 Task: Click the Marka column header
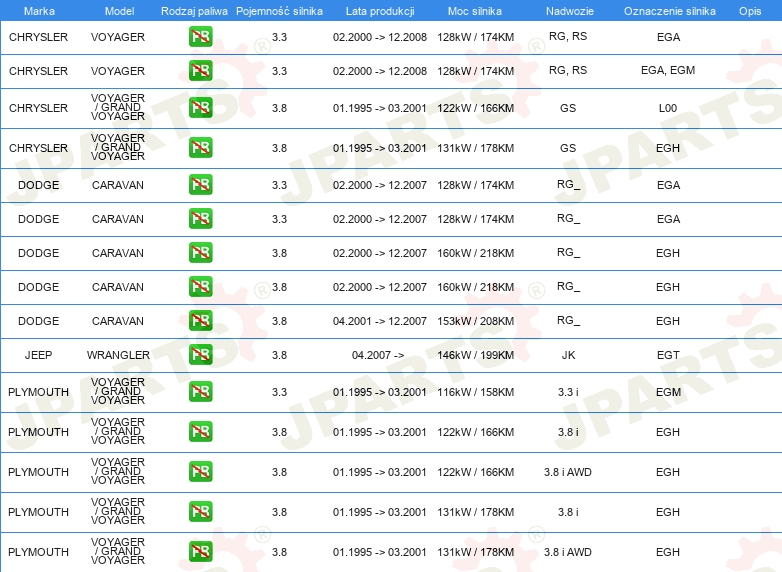pos(39,11)
